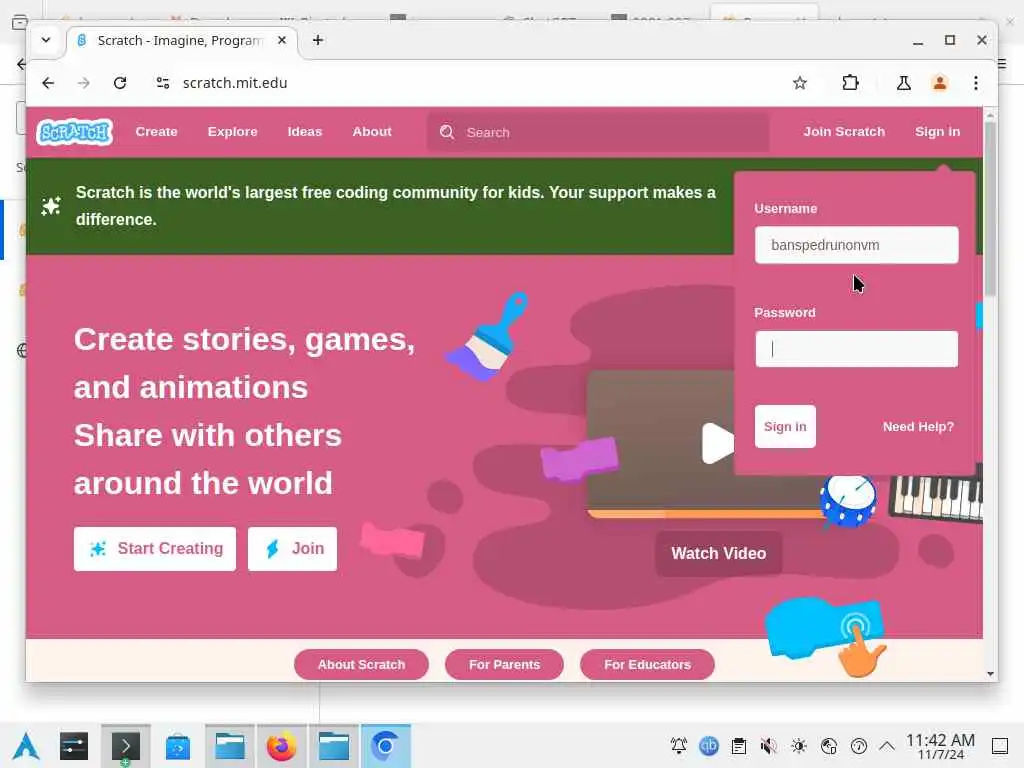Open the Chrome labs flask icon
The height and width of the screenshot is (768, 1024).
pos(904,83)
